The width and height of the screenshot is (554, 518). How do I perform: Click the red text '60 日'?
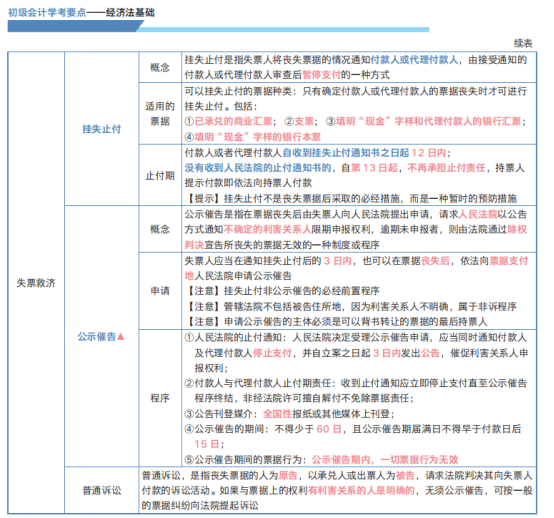[329, 429]
